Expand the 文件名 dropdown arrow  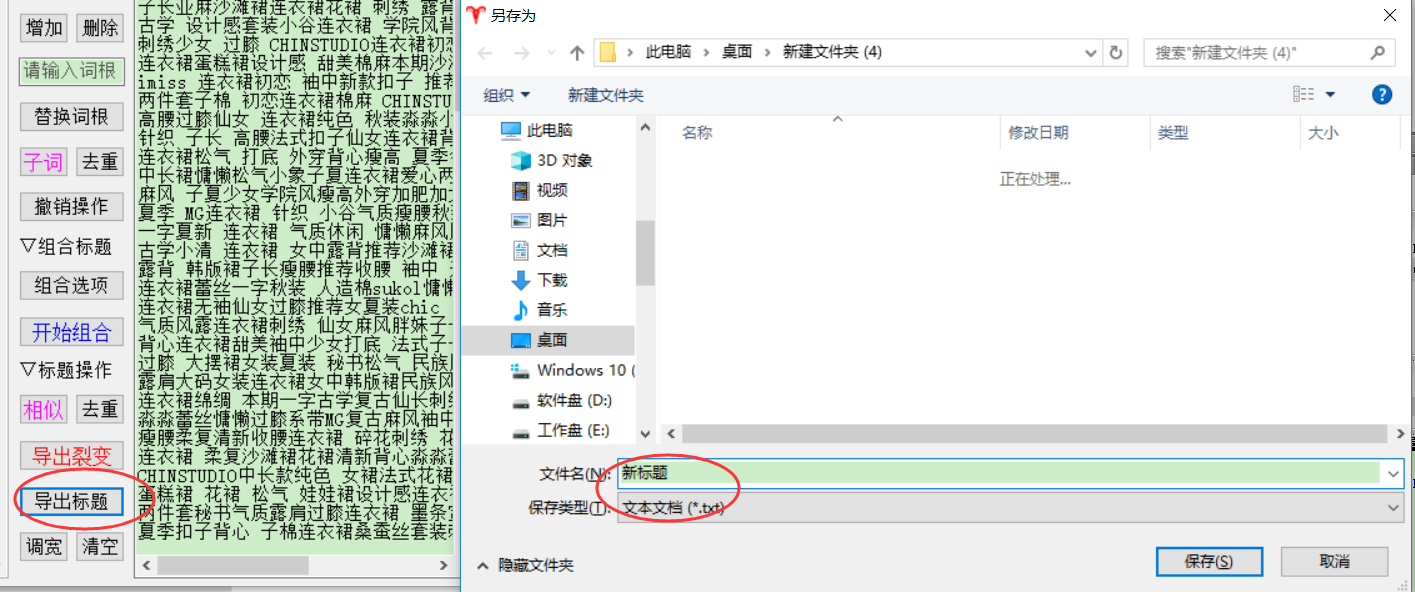pos(1393,473)
